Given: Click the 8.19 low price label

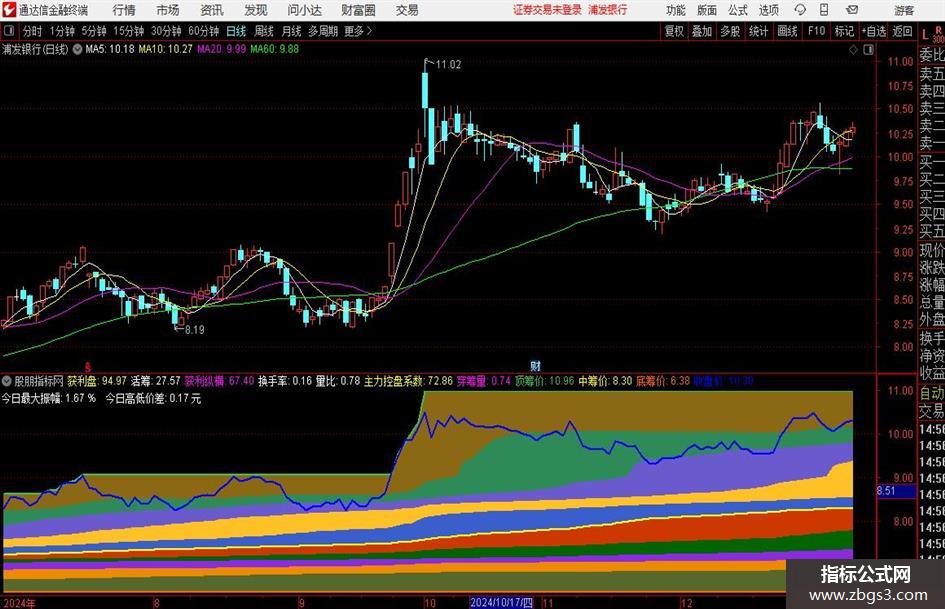Looking at the screenshot, I should (x=194, y=330).
